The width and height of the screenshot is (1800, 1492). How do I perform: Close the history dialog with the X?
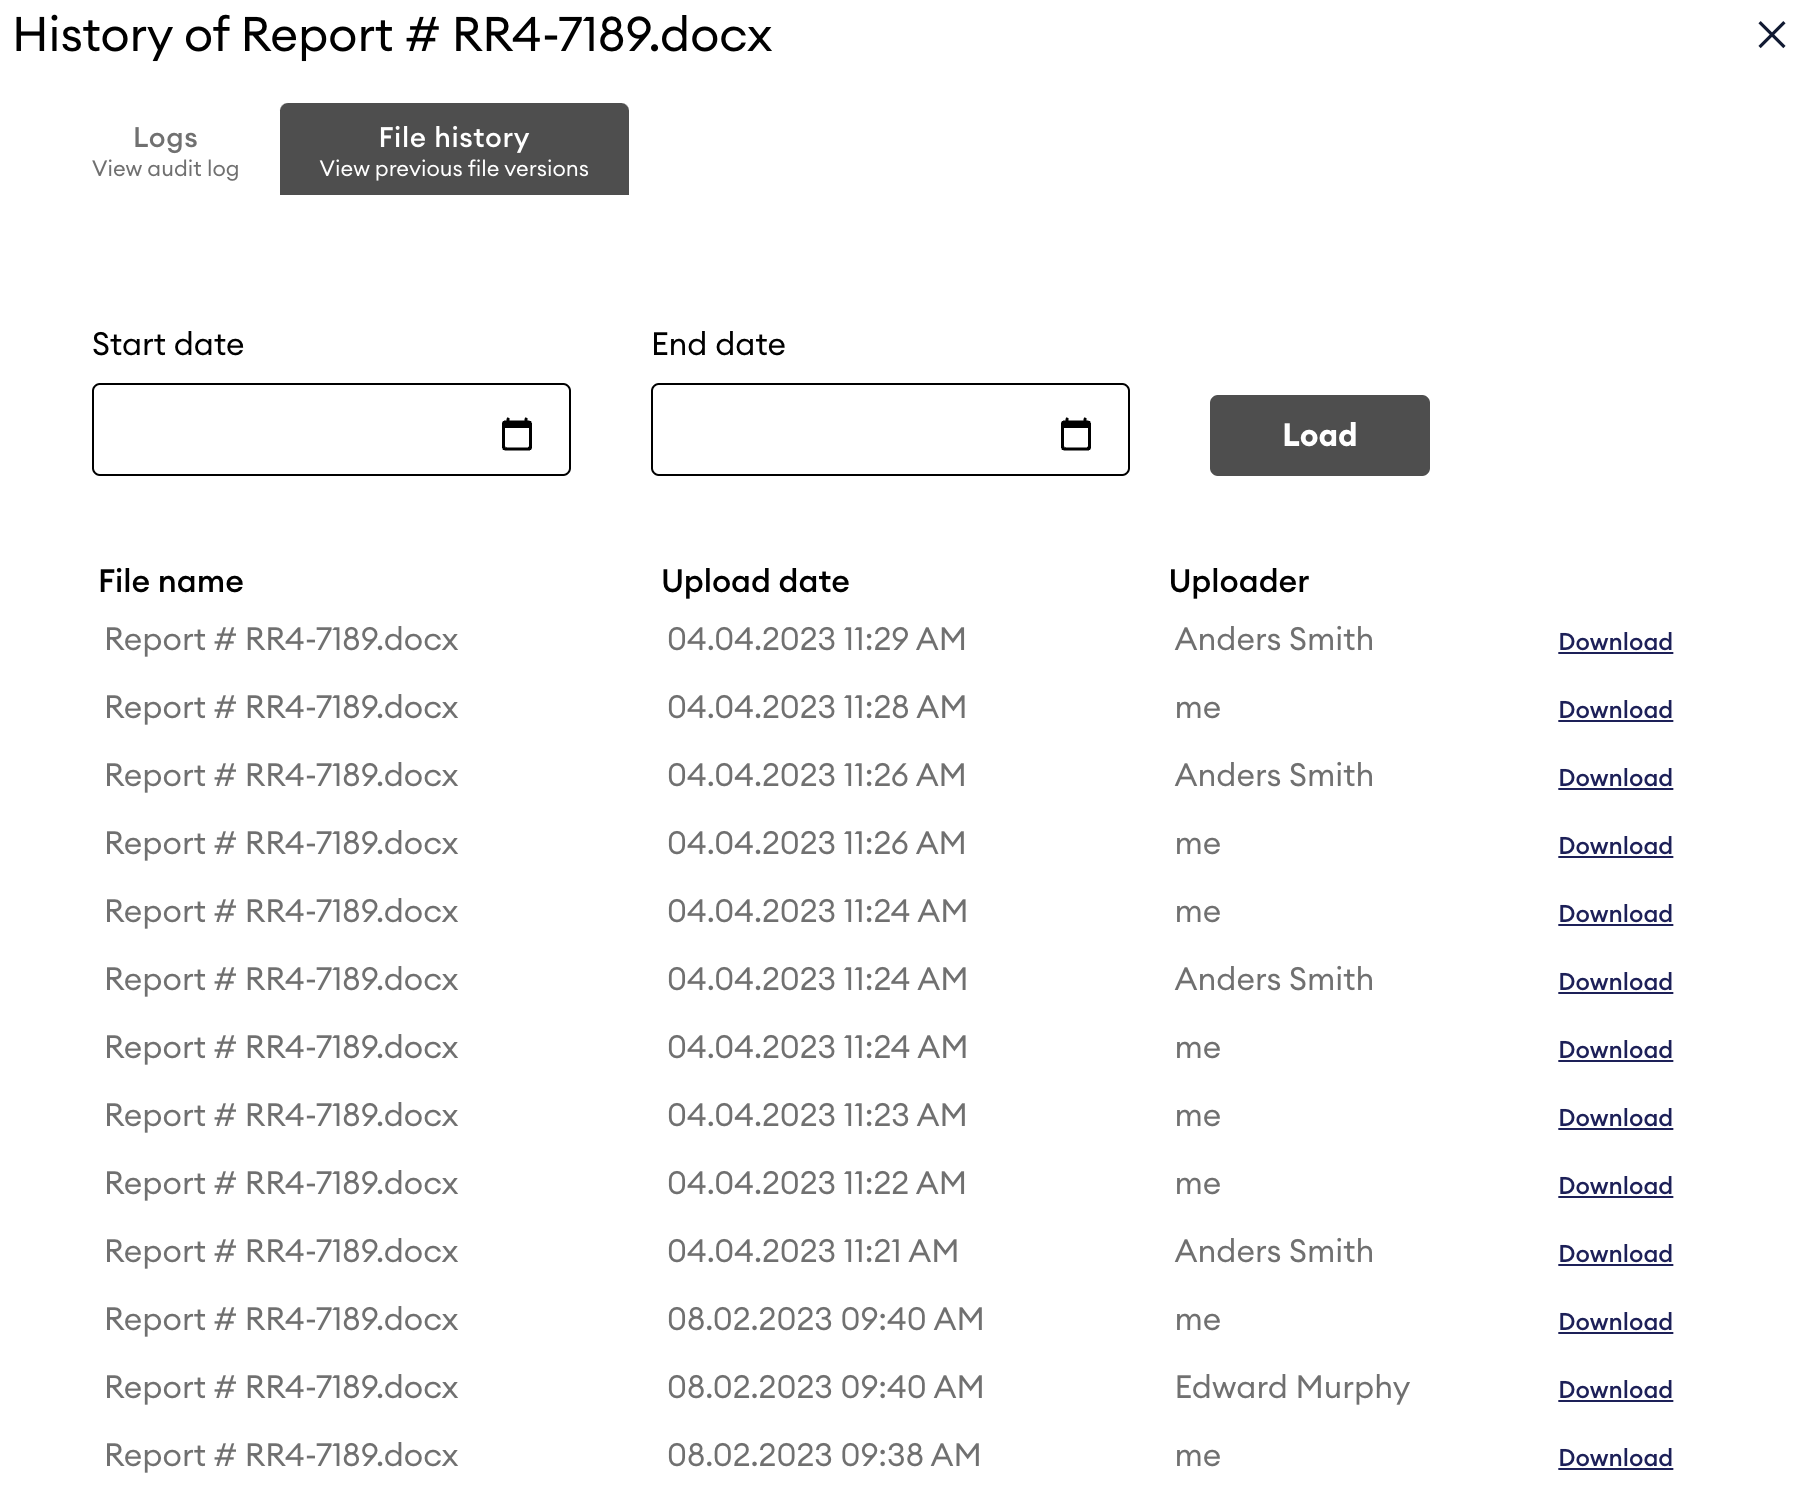1771,35
